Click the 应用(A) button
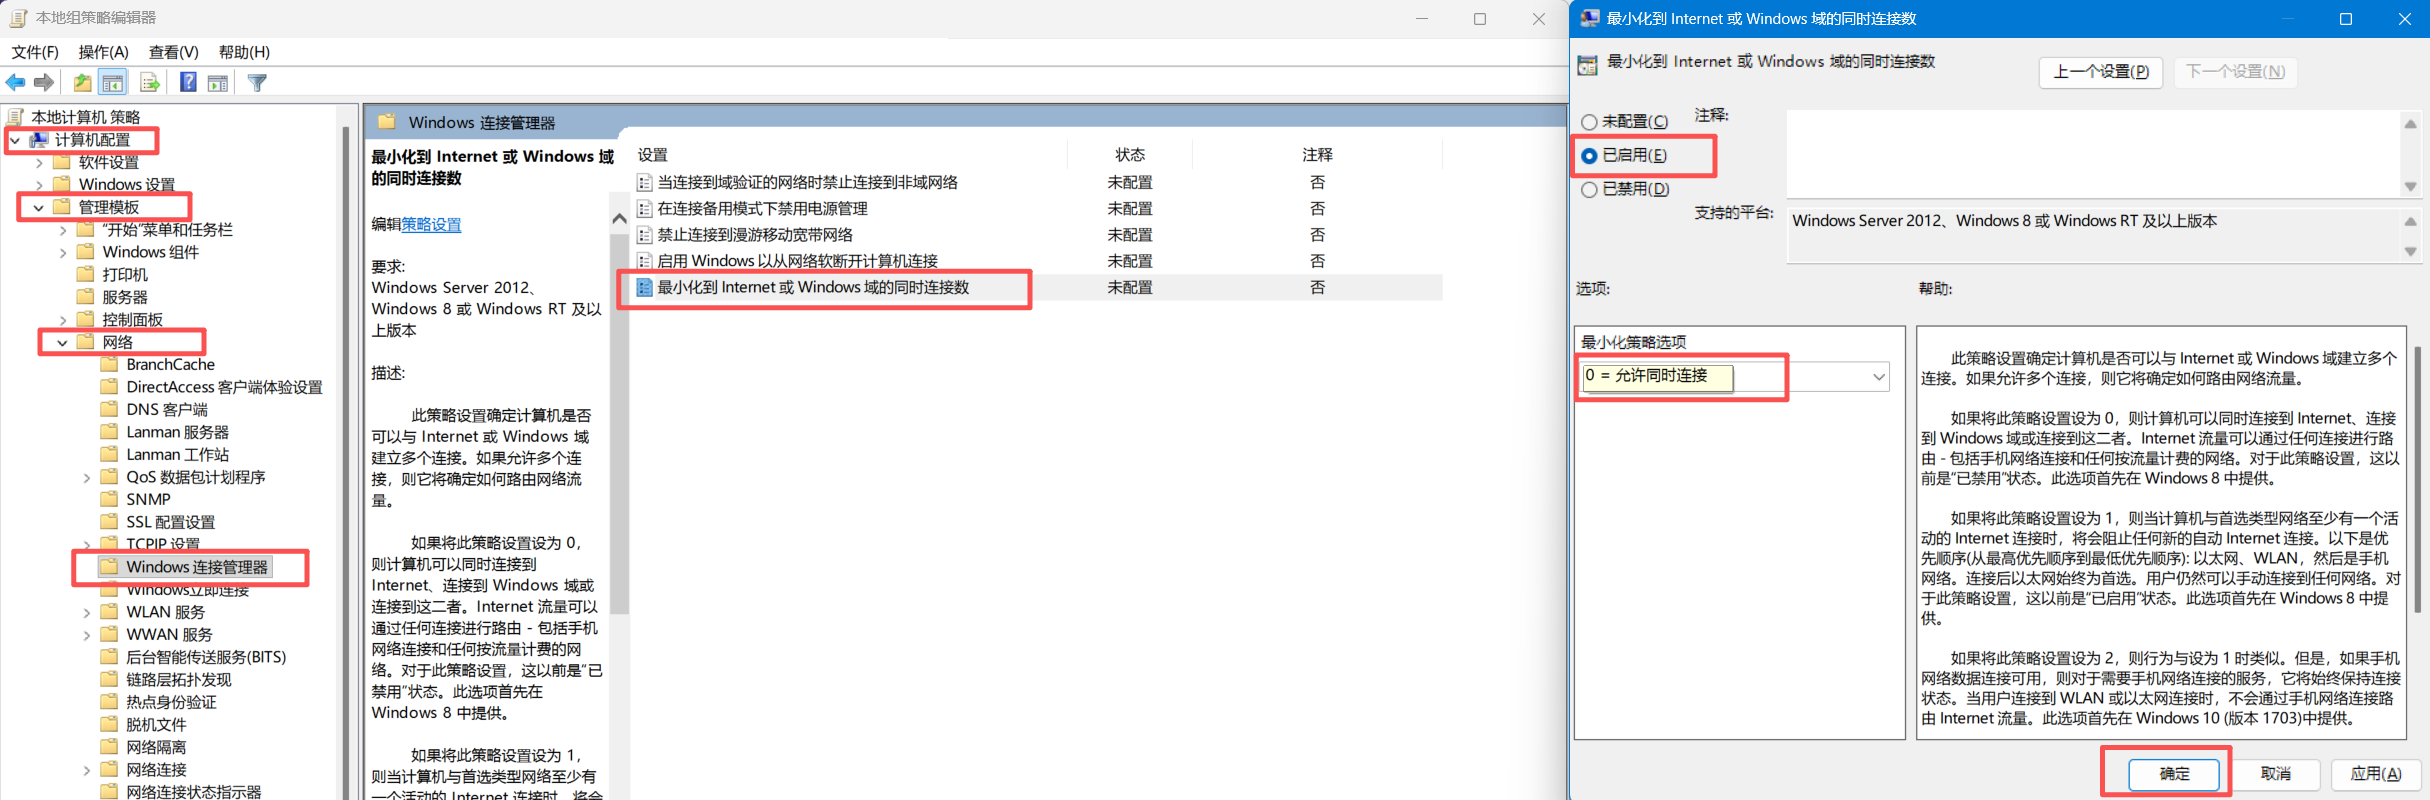Screen dimensions: 2430x800 point(2376,774)
